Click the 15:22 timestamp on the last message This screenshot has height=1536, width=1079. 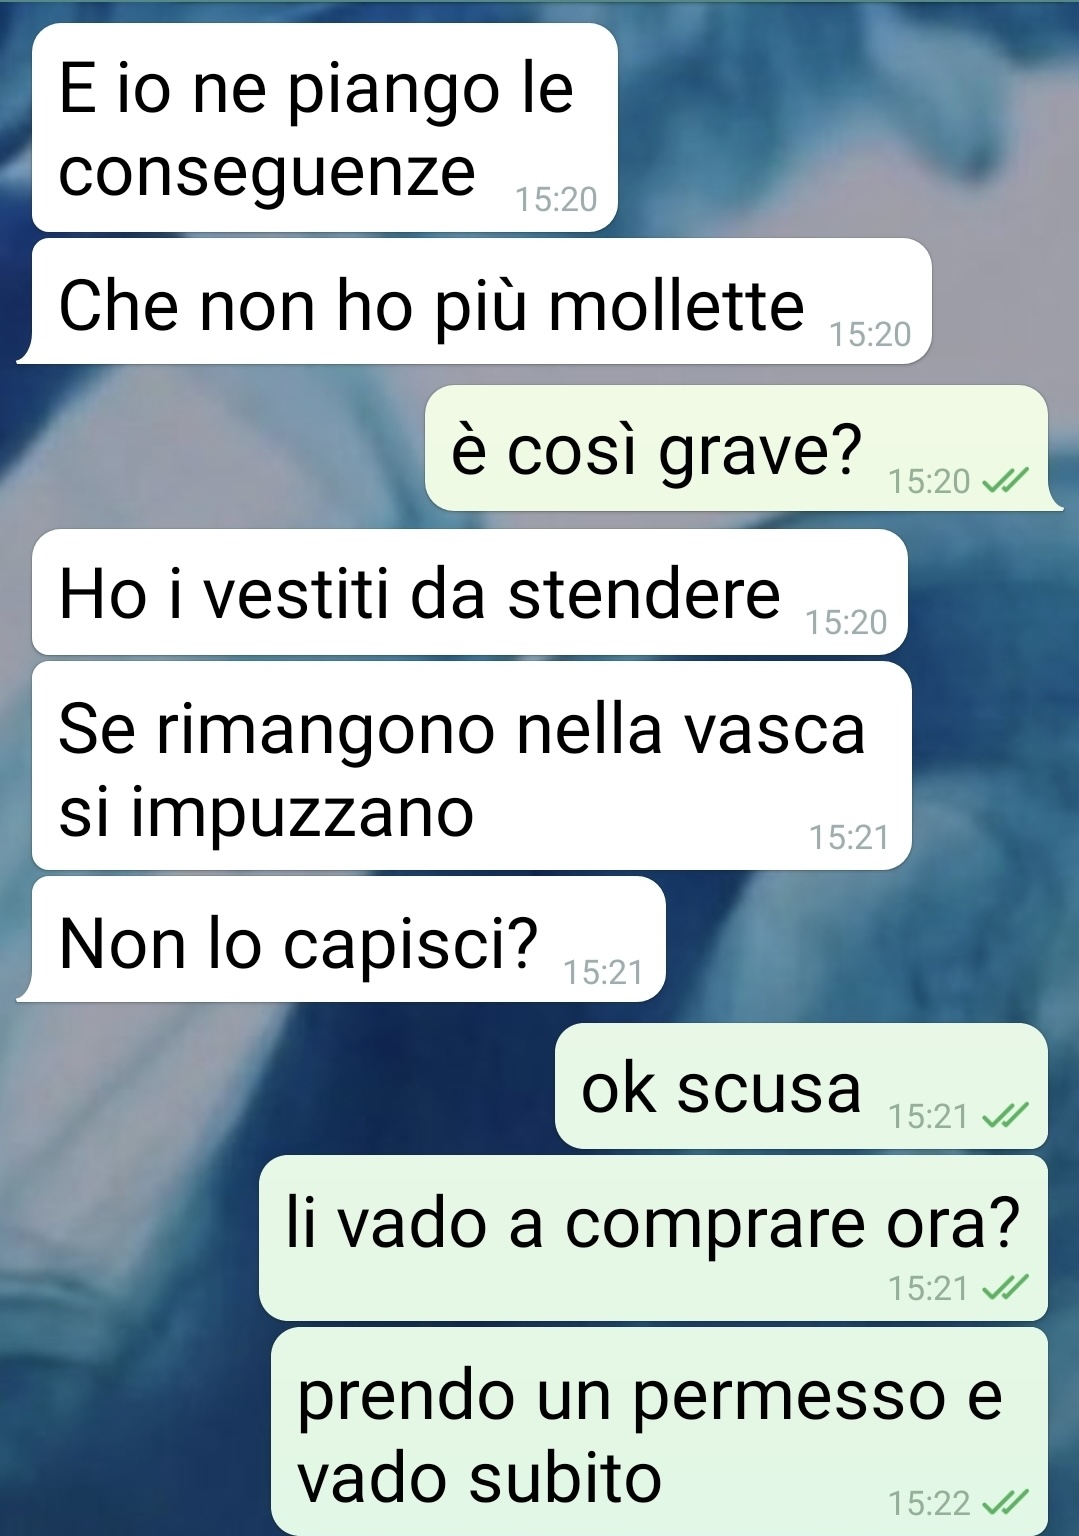pyautogui.click(x=929, y=1504)
